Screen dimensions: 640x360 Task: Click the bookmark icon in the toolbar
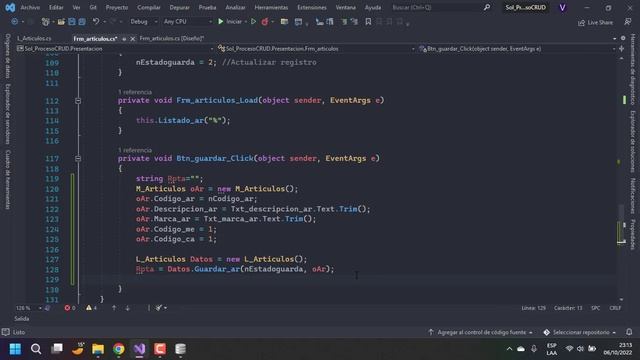[x=368, y=22]
